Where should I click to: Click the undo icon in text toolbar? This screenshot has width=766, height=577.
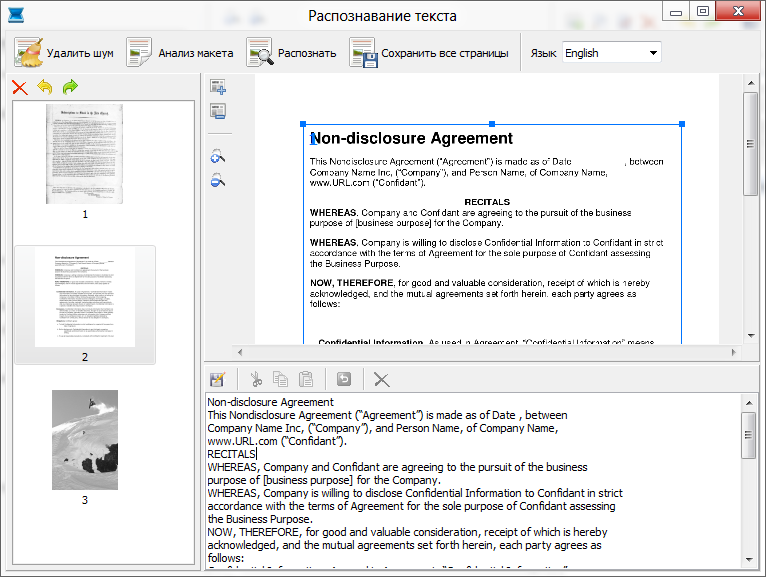(344, 379)
